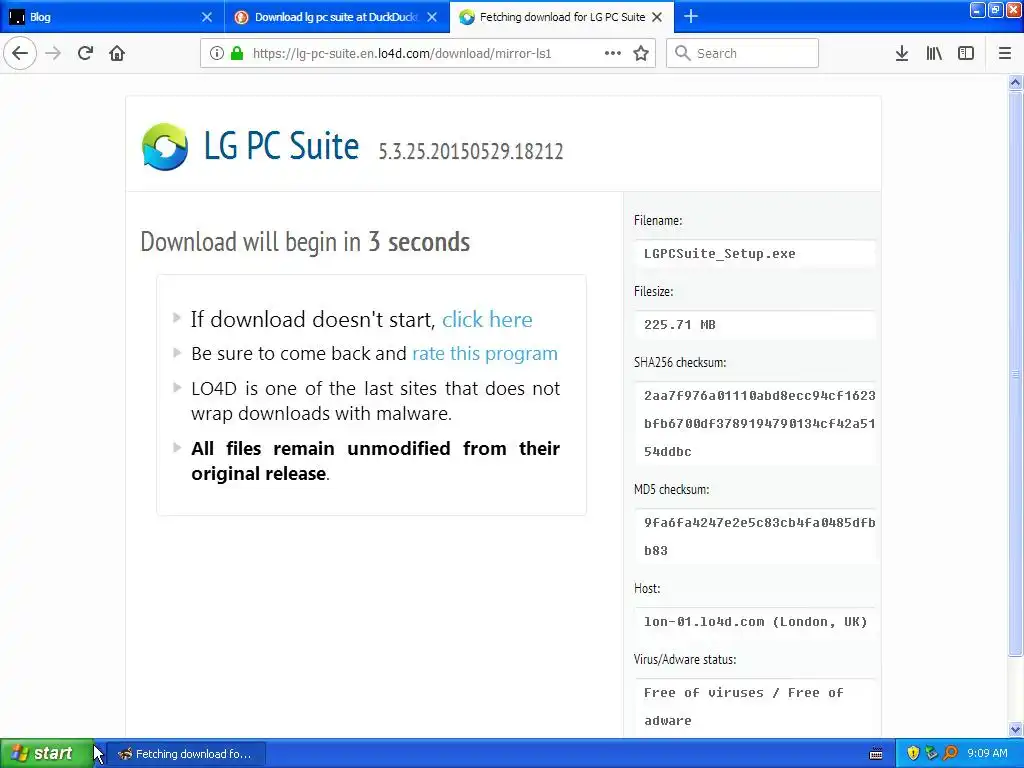
Task: Open the Firefox home page
Action: [x=117, y=53]
